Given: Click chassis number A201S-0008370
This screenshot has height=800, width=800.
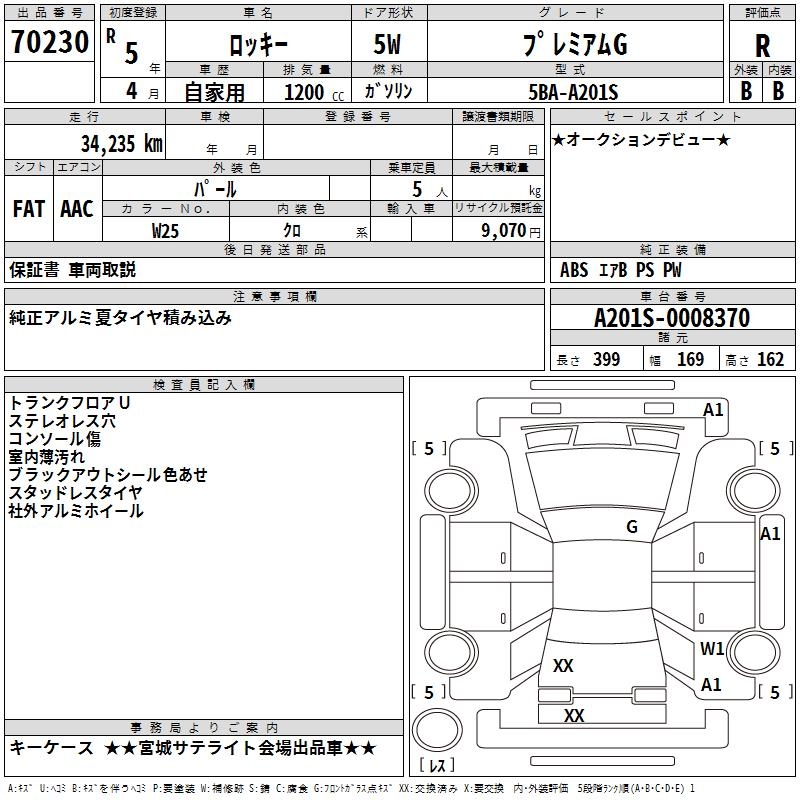Looking at the screenshot, I should pyautogui.click(x=671, y=318).
